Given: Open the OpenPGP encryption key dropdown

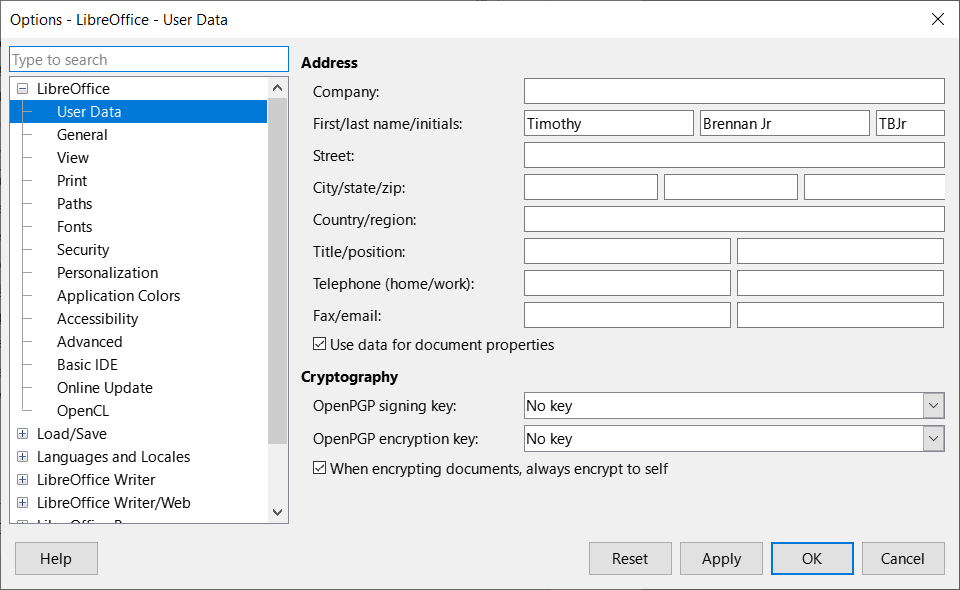Looking at the screenshot, I should (x=933, y=438).
